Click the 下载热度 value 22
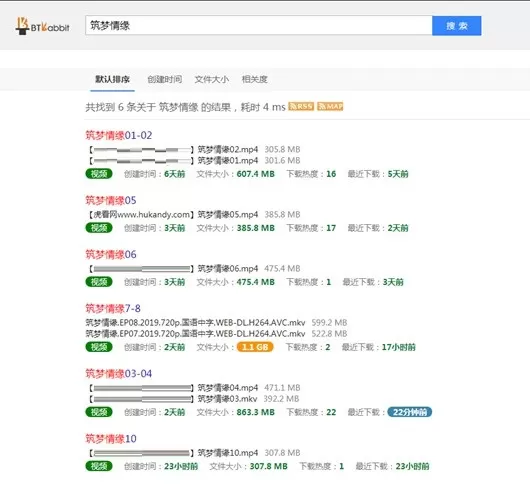This screenshot has height=492, width=530. 331,413
